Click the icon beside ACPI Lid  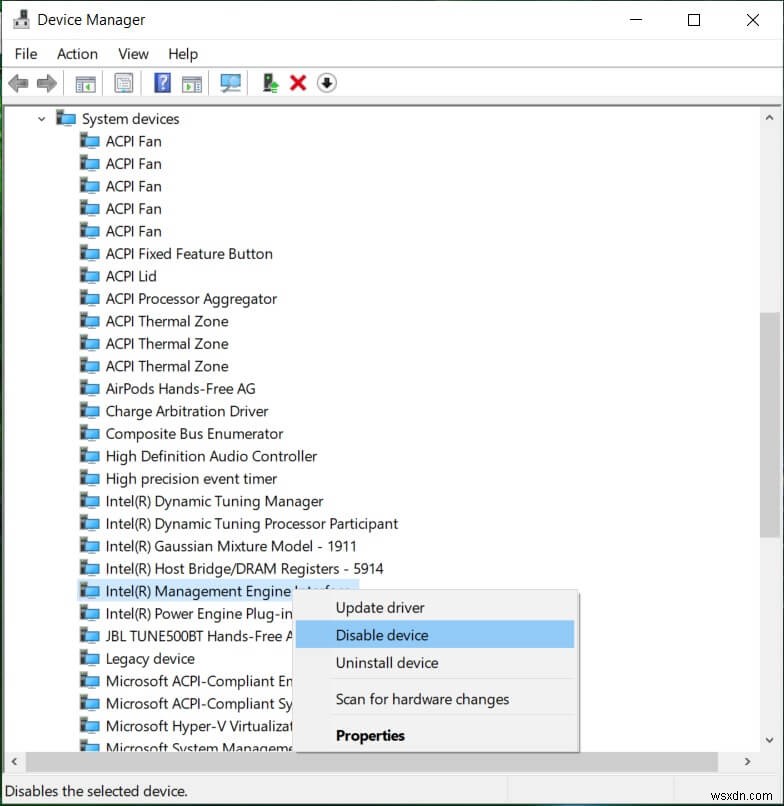pos(90,276)
